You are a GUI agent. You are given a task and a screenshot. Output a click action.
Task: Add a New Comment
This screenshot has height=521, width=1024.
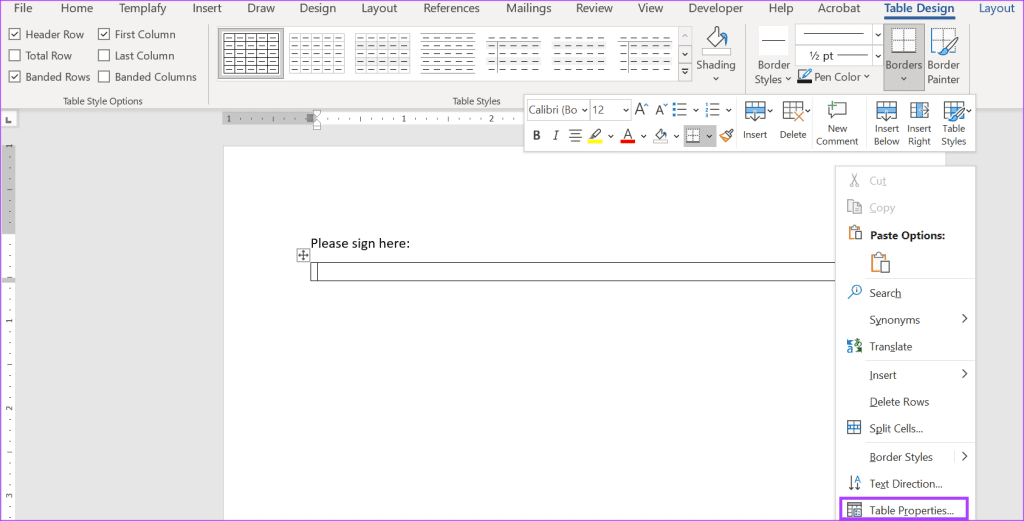click(x=837, y=123)
